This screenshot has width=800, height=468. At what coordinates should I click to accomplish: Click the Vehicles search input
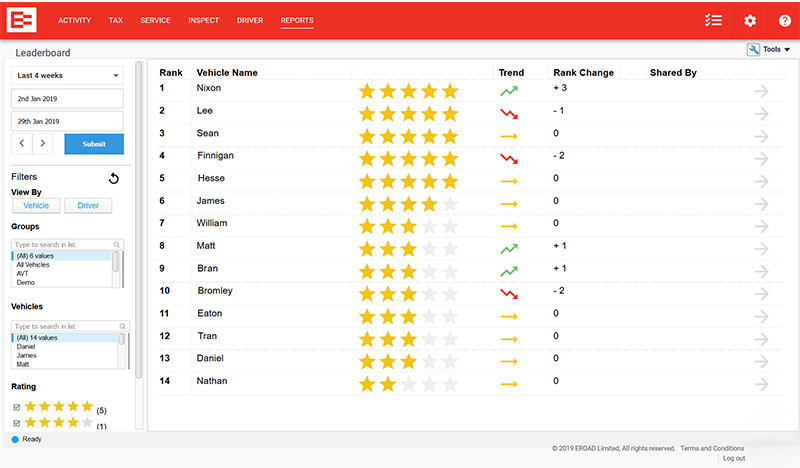70,326
